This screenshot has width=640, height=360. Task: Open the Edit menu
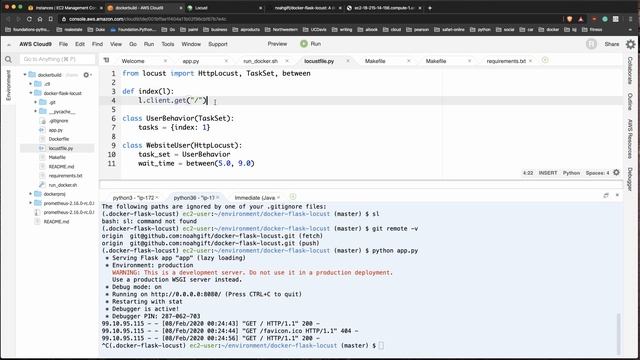[80, 44]
